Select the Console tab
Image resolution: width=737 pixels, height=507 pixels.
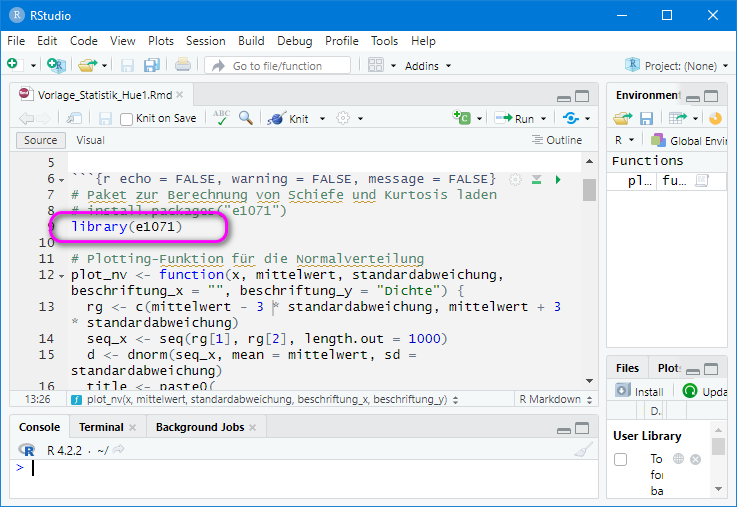point(39,427)
